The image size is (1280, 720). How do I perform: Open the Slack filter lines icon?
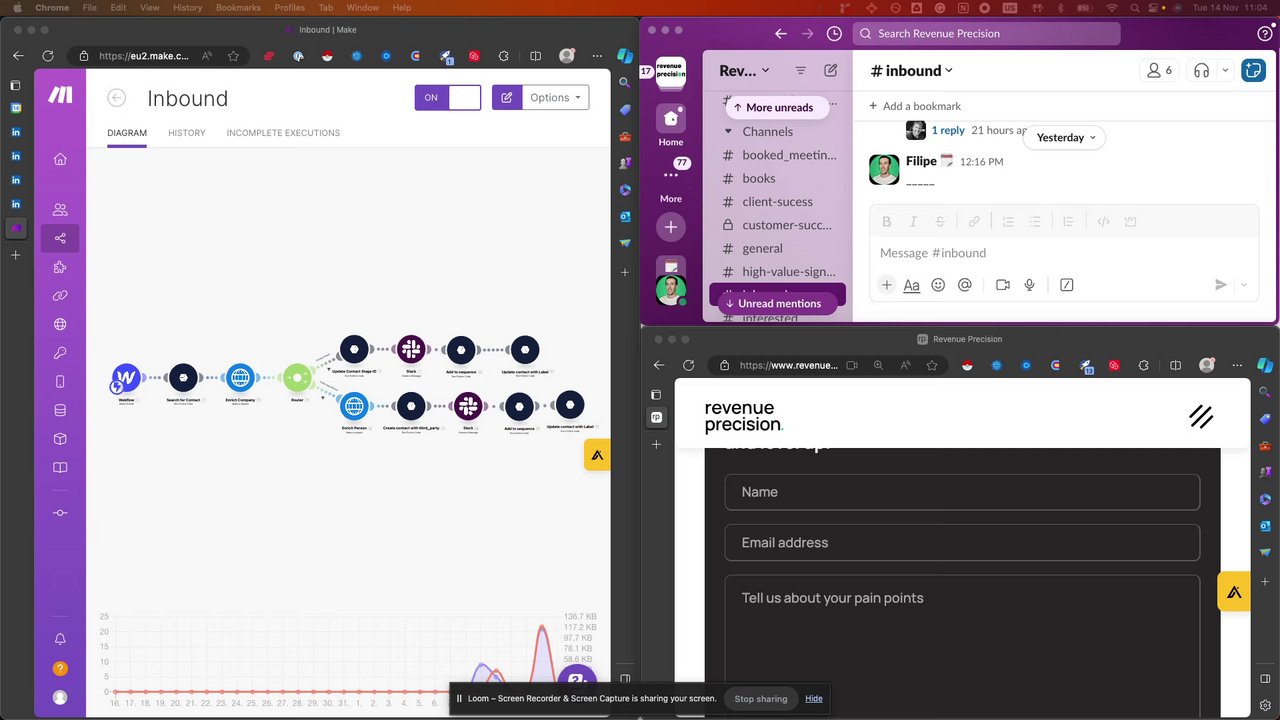click(800, 70)
